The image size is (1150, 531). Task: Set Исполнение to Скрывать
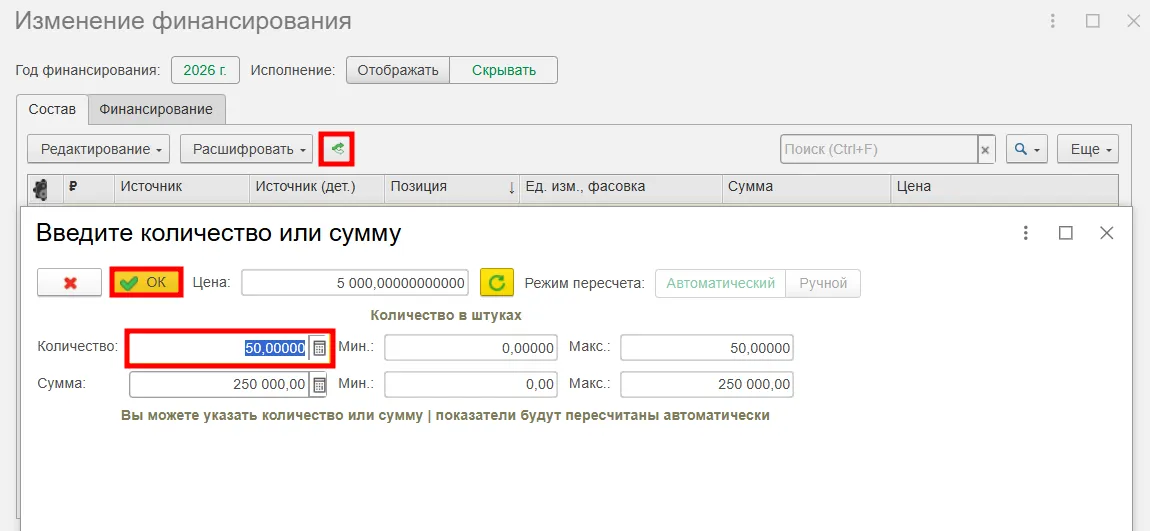[x=504, y=70]
